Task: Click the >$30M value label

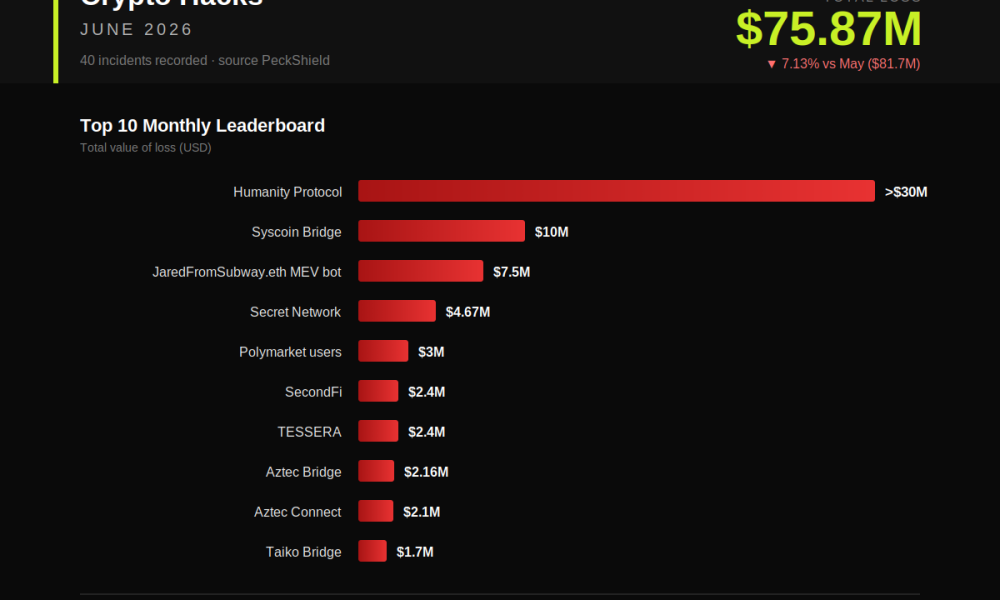Action: (x=906, y=192)
